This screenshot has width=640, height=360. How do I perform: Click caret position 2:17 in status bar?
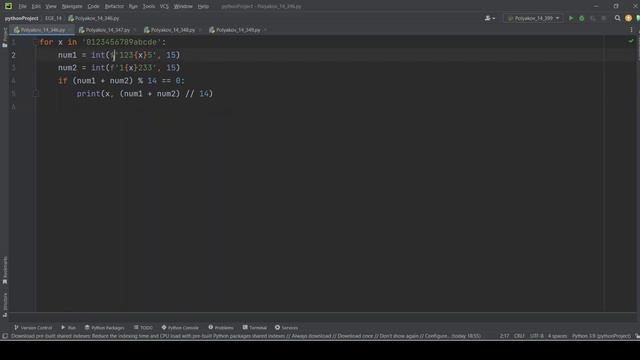pyautogui.click(x=504, y=336)
